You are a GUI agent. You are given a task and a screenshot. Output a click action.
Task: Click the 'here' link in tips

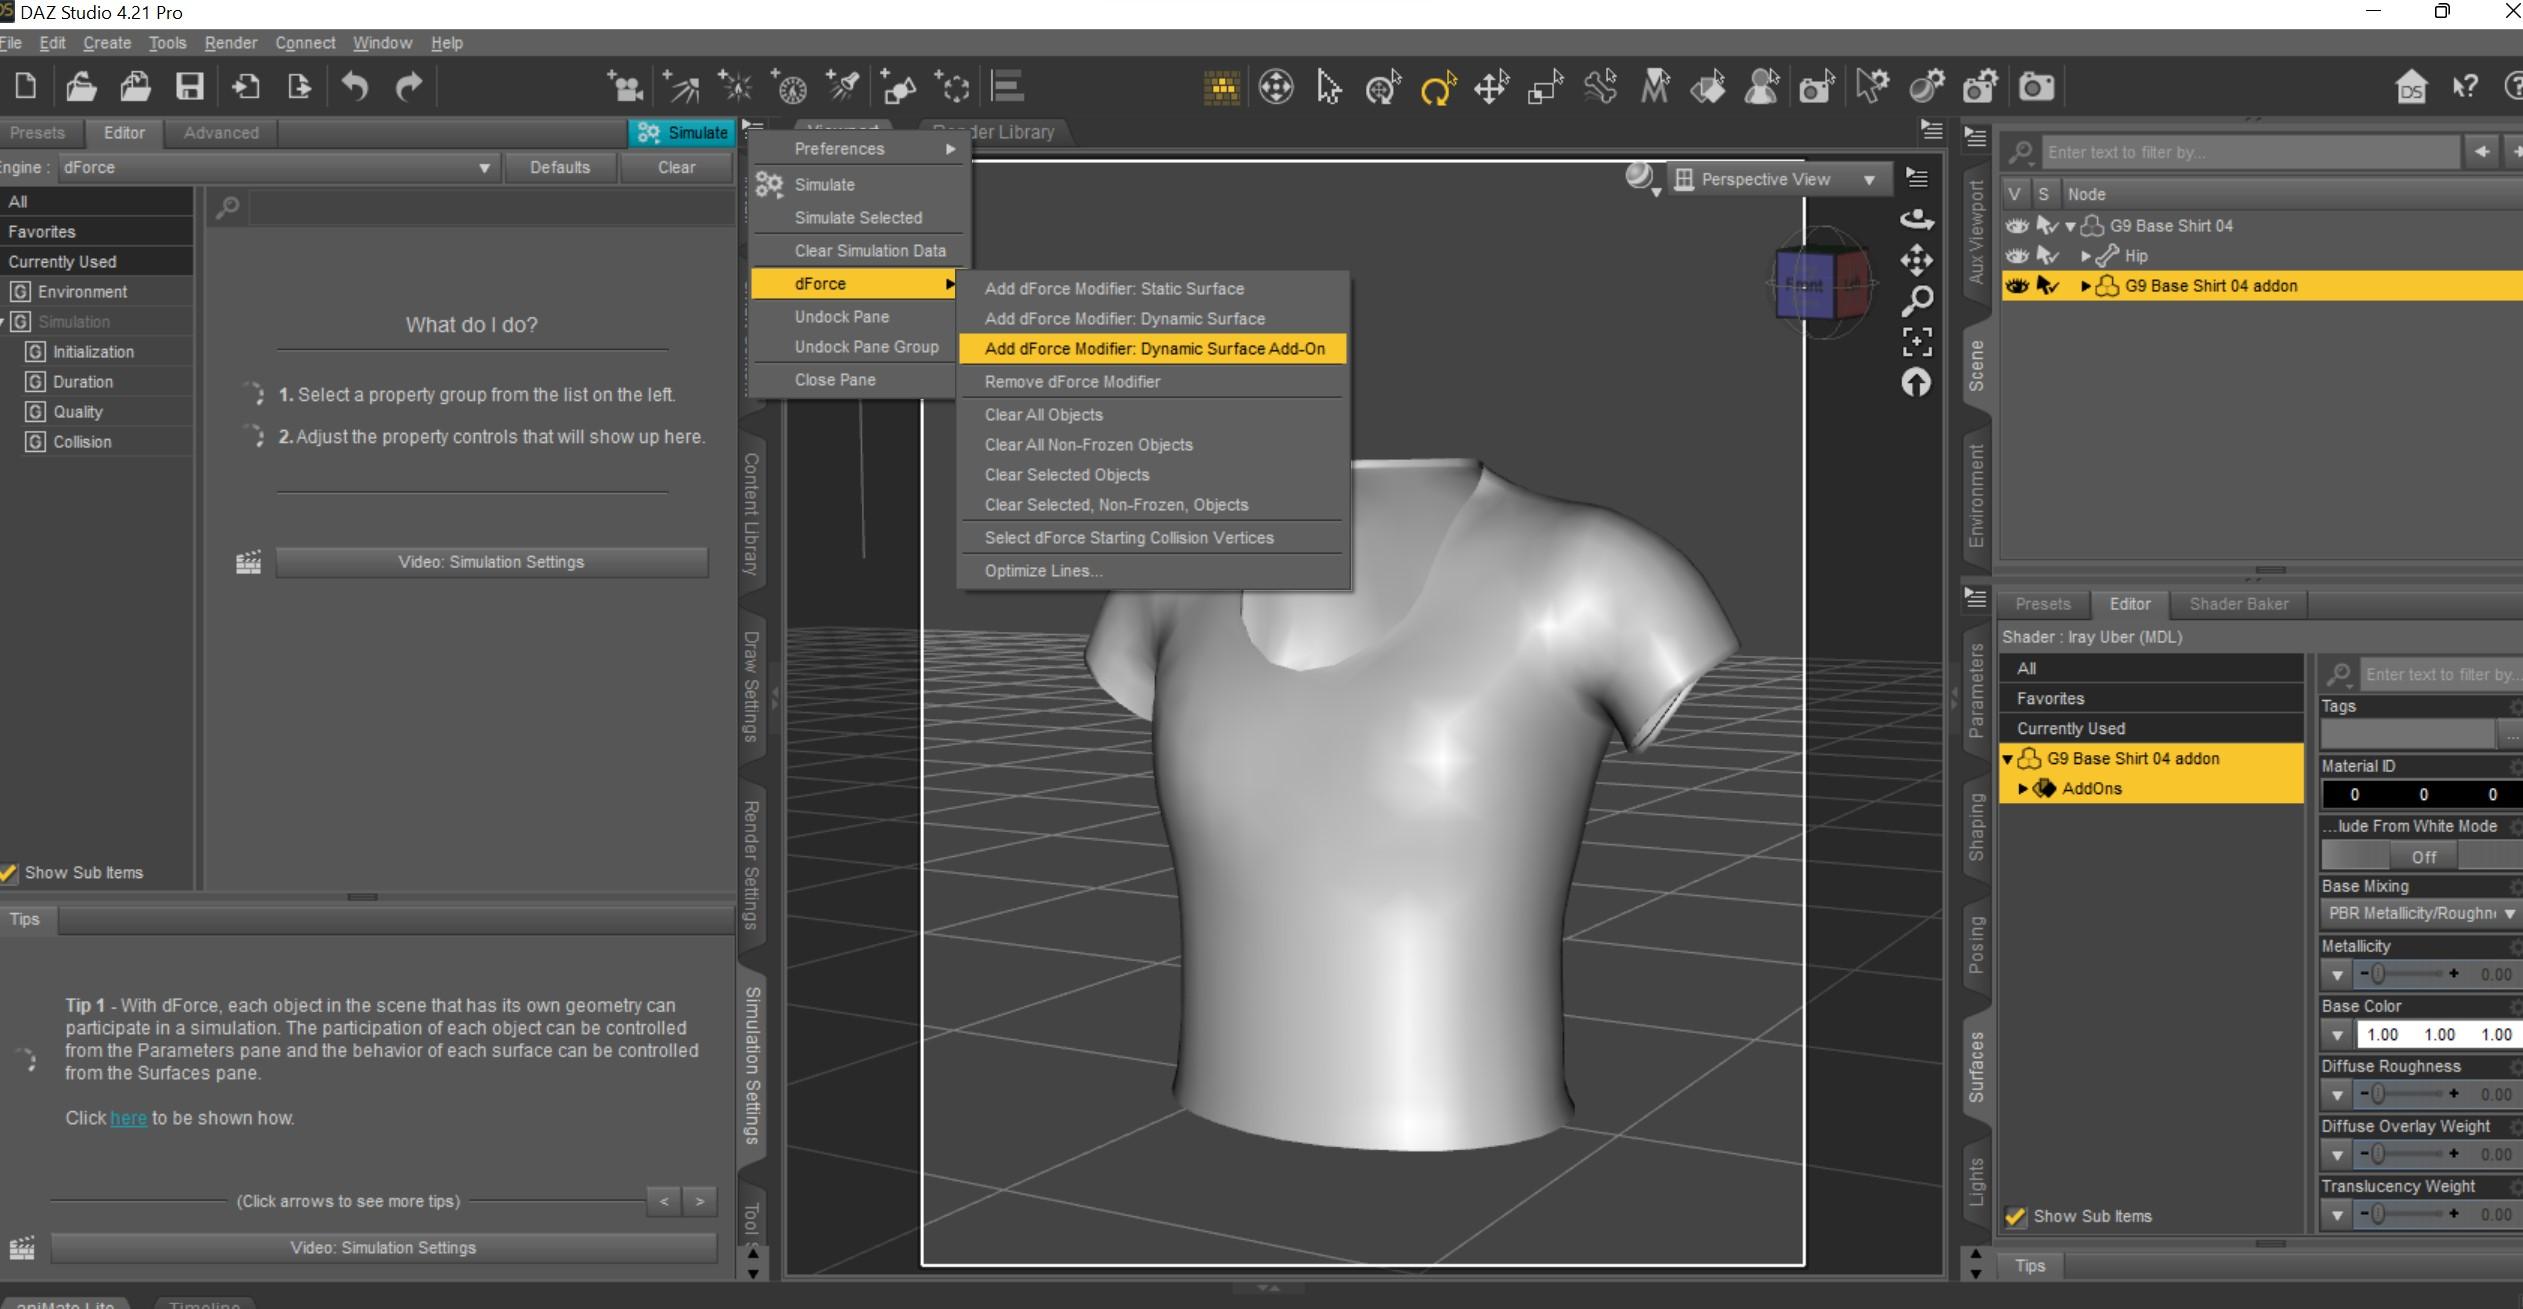click(x=128, y=1118)
